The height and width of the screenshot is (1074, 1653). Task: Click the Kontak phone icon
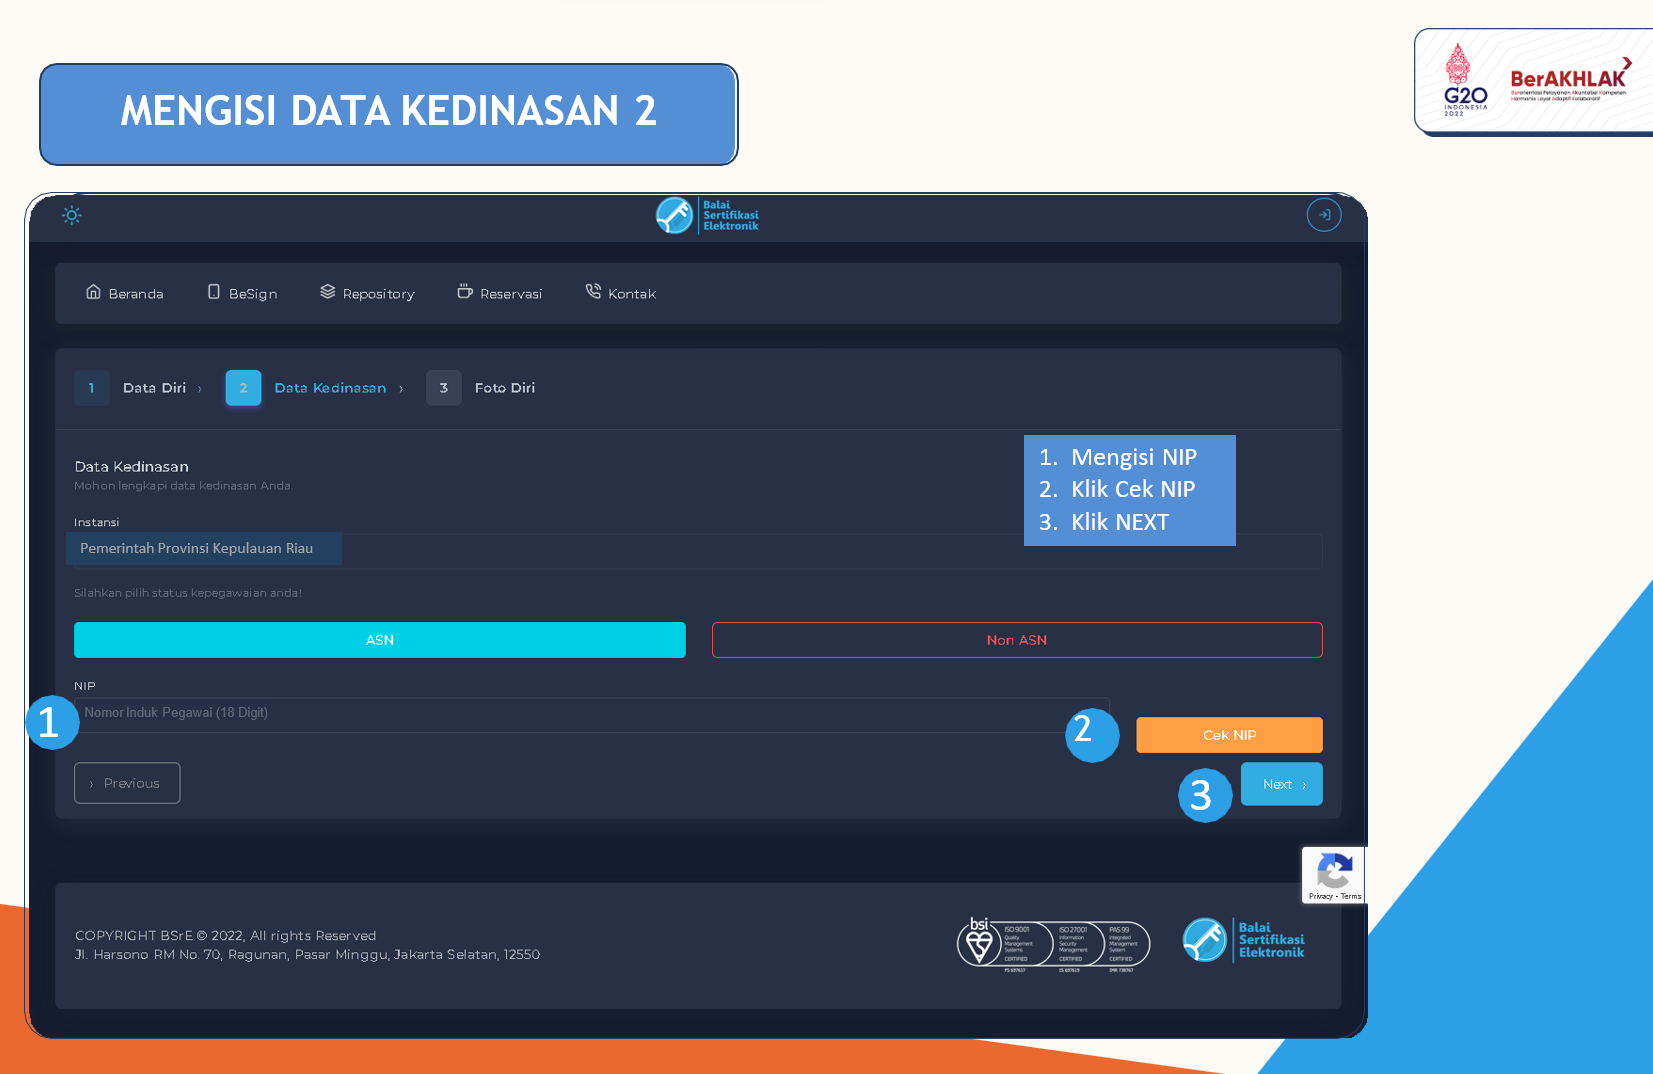click(593, 292)
